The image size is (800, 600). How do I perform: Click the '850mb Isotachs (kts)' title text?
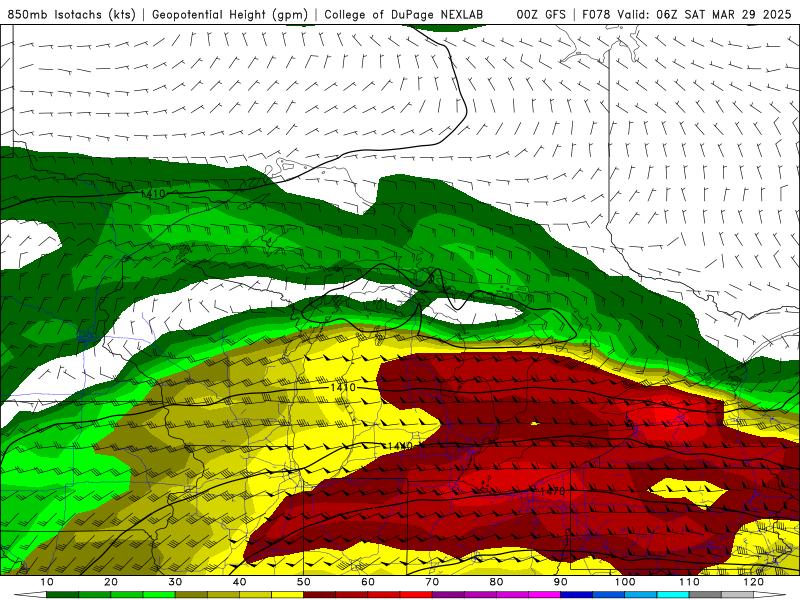click(x=71, y=14)
